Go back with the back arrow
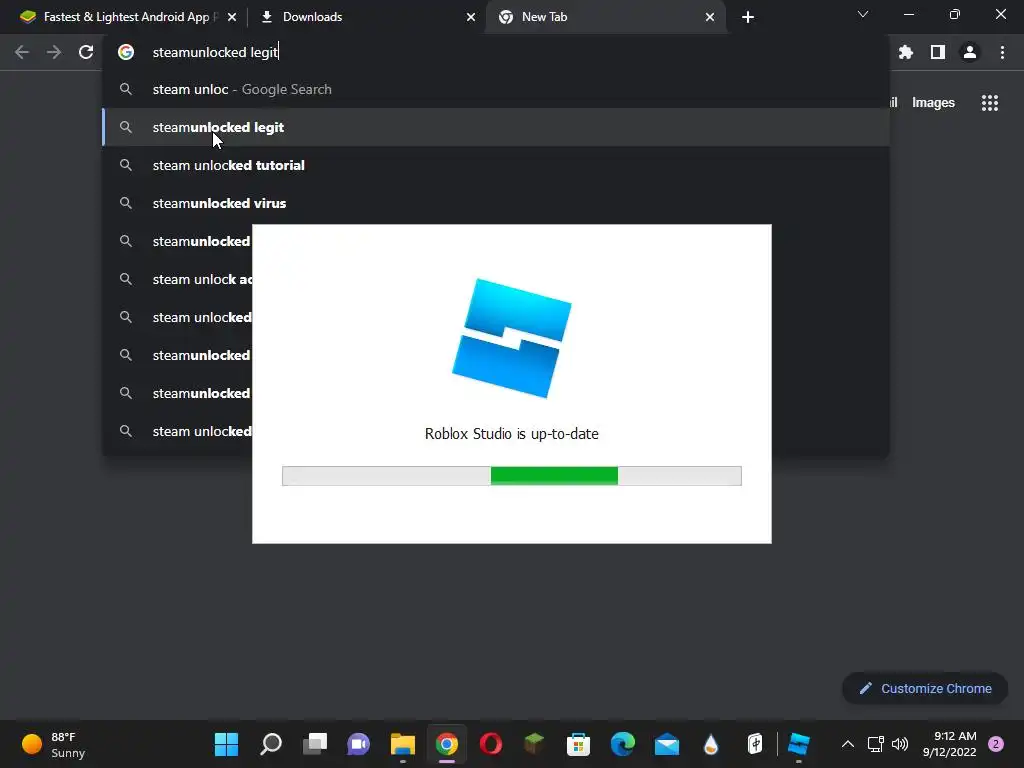Screen dimensions: 1024x768 (22, 52)
